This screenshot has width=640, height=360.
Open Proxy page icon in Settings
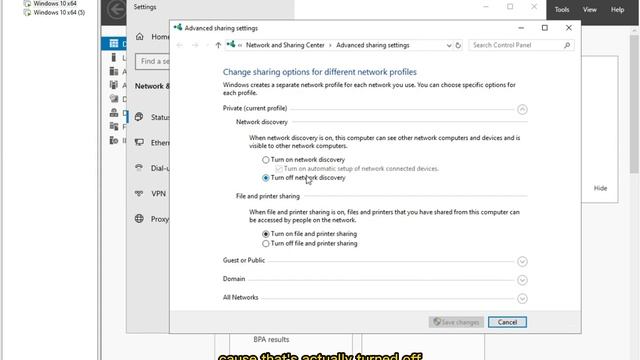139,219
